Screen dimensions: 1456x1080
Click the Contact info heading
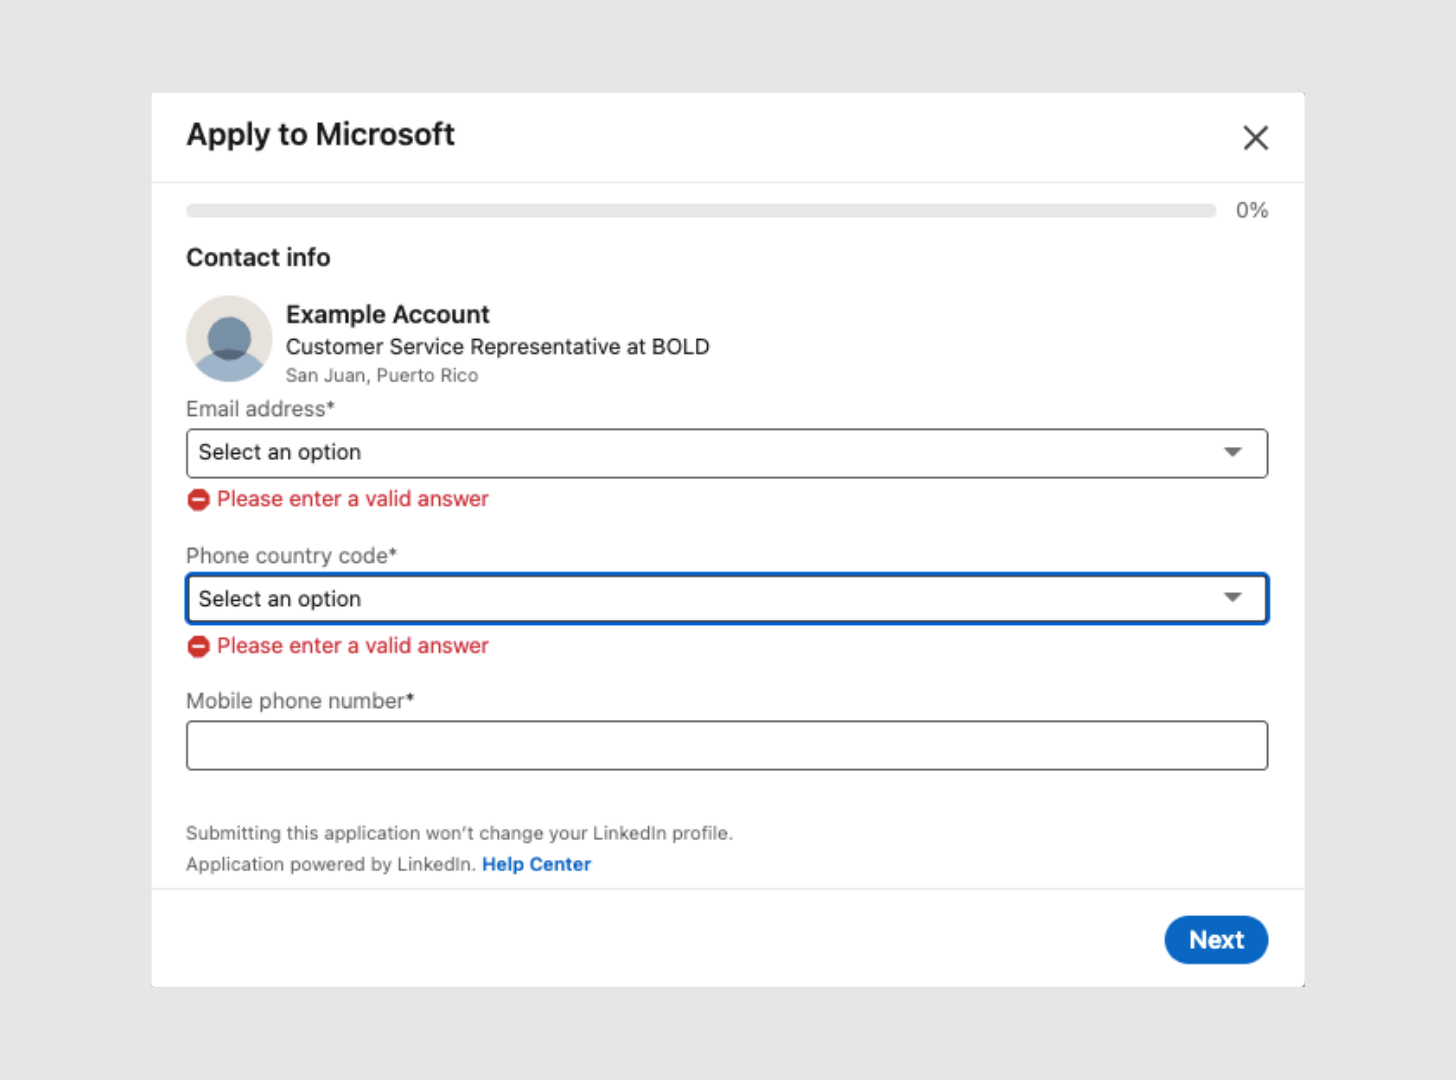click(258, 257)
